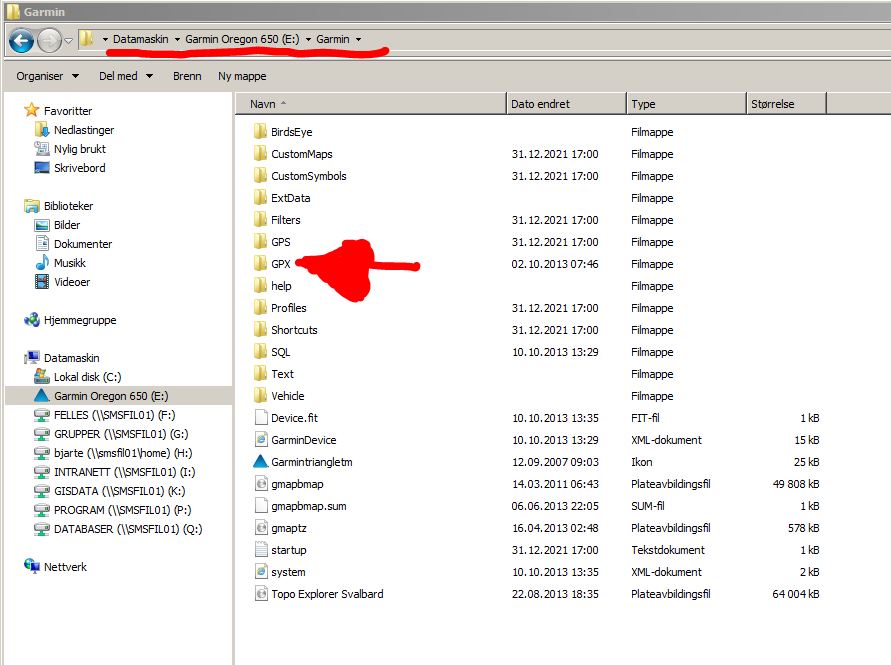Select the Topo Explorer Svalbard file
The width and height of the screenshot is (891, 665).
tap(326, 594)
